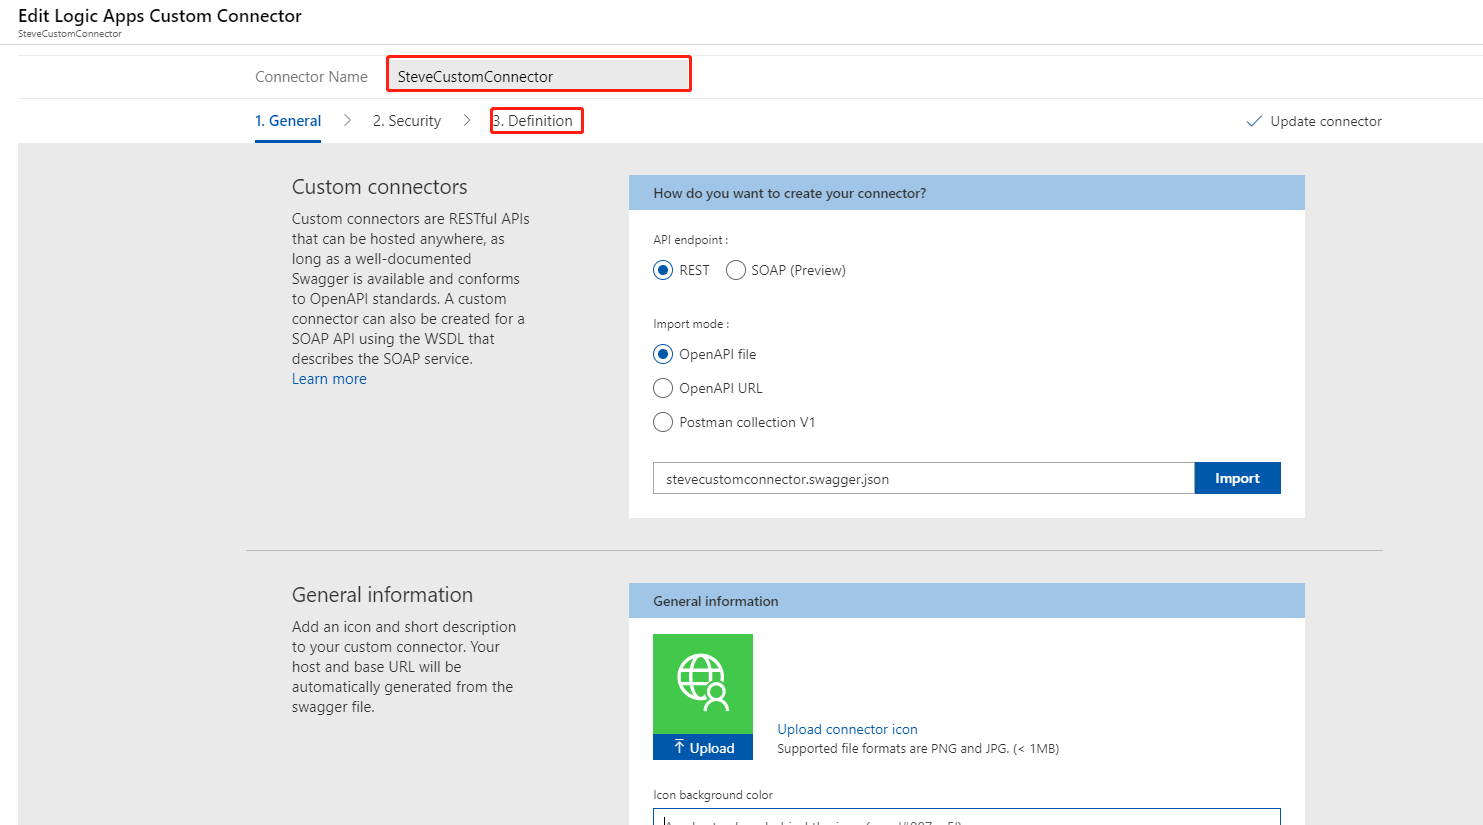Click the 'Edit Logic Apps Custom Connector' title
Image resolution: width=1483 pixels, height=825 pixels.
click(x=160, y=16)
